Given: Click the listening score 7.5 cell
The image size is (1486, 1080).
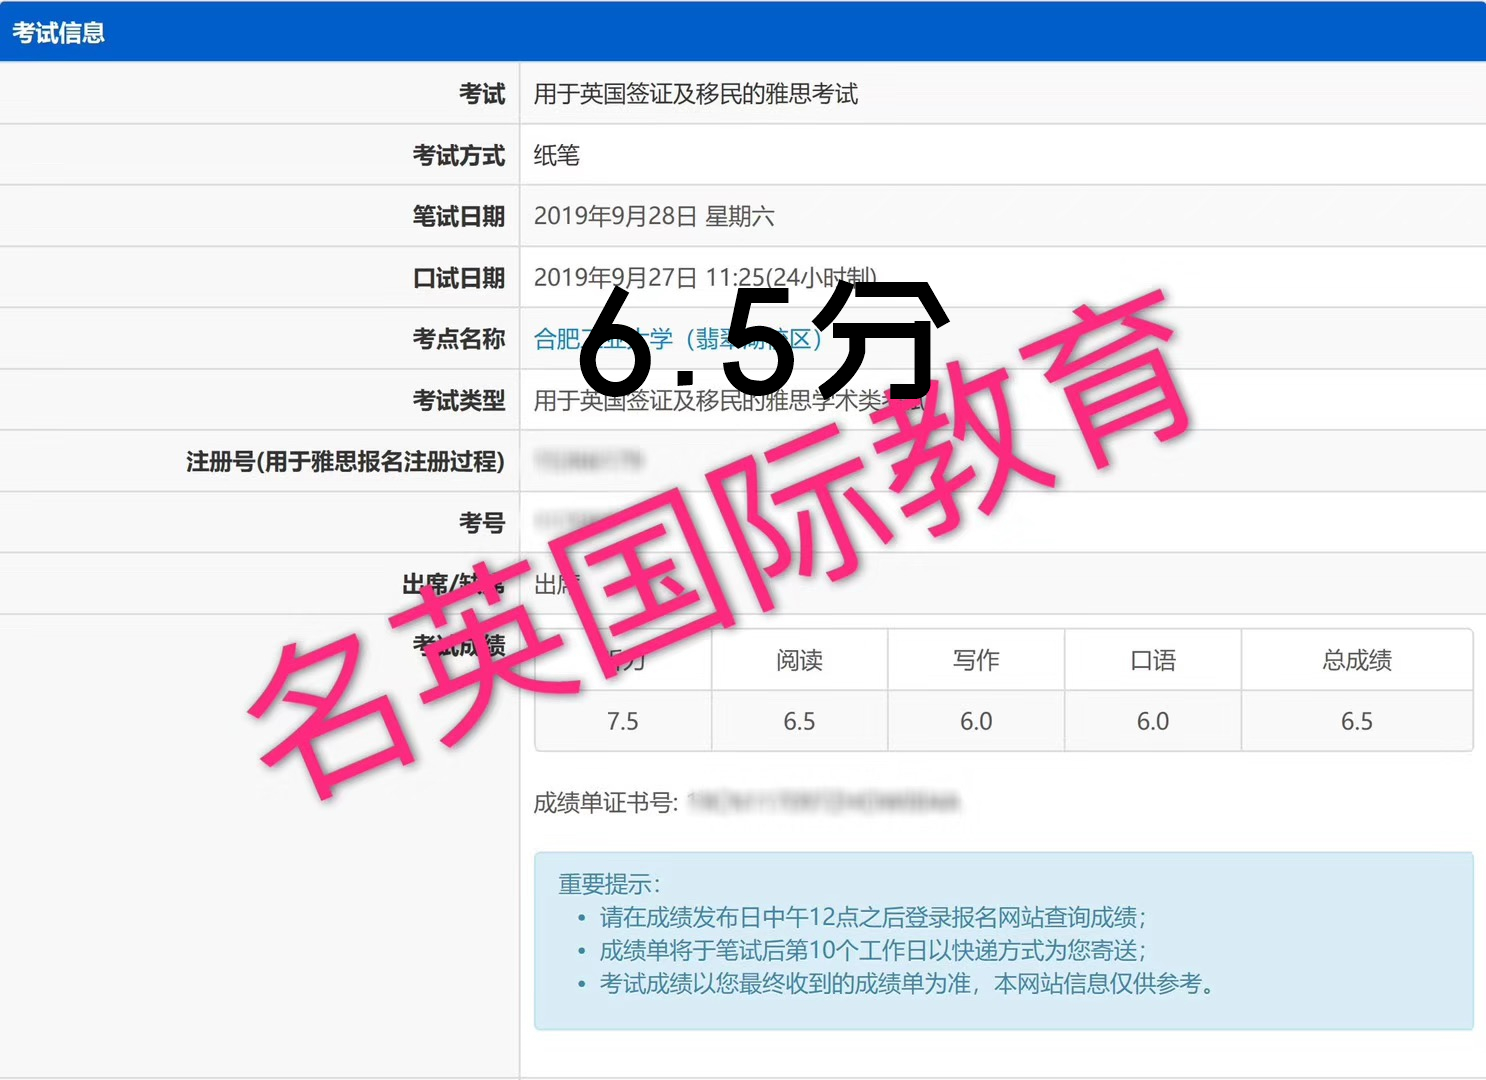Looking at the screenshot, I should 623,721.
